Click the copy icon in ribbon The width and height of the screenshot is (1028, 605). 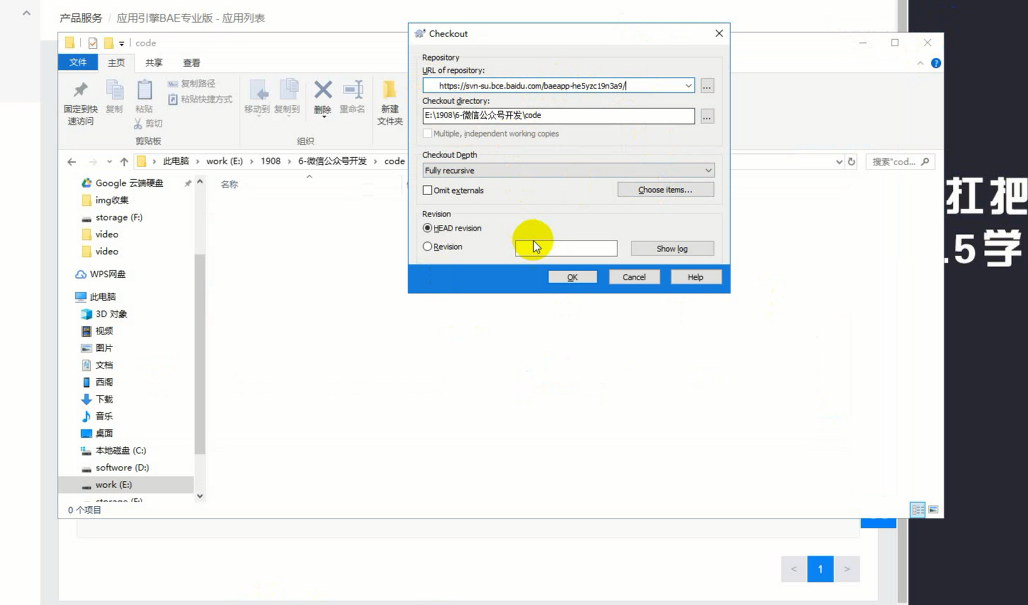point(114,91)
